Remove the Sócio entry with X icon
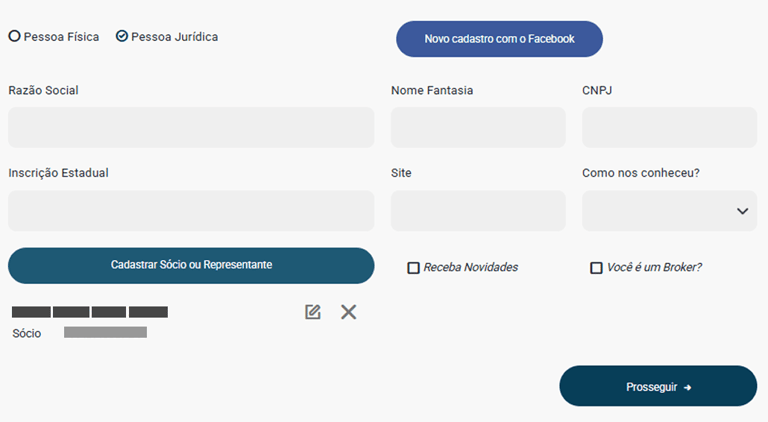The height and width of the screenshot is (422, 768). point(348,312)
